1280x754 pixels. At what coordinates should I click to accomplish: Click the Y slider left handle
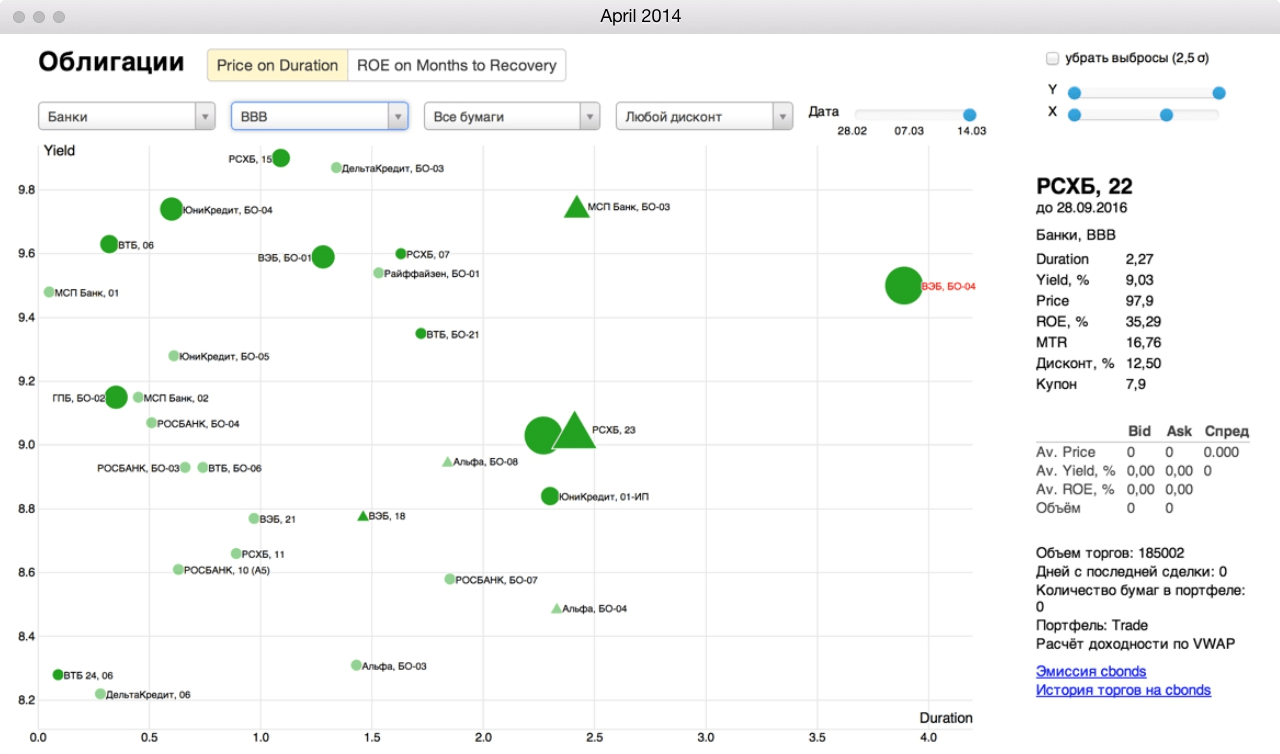[x=1074, y=93]
